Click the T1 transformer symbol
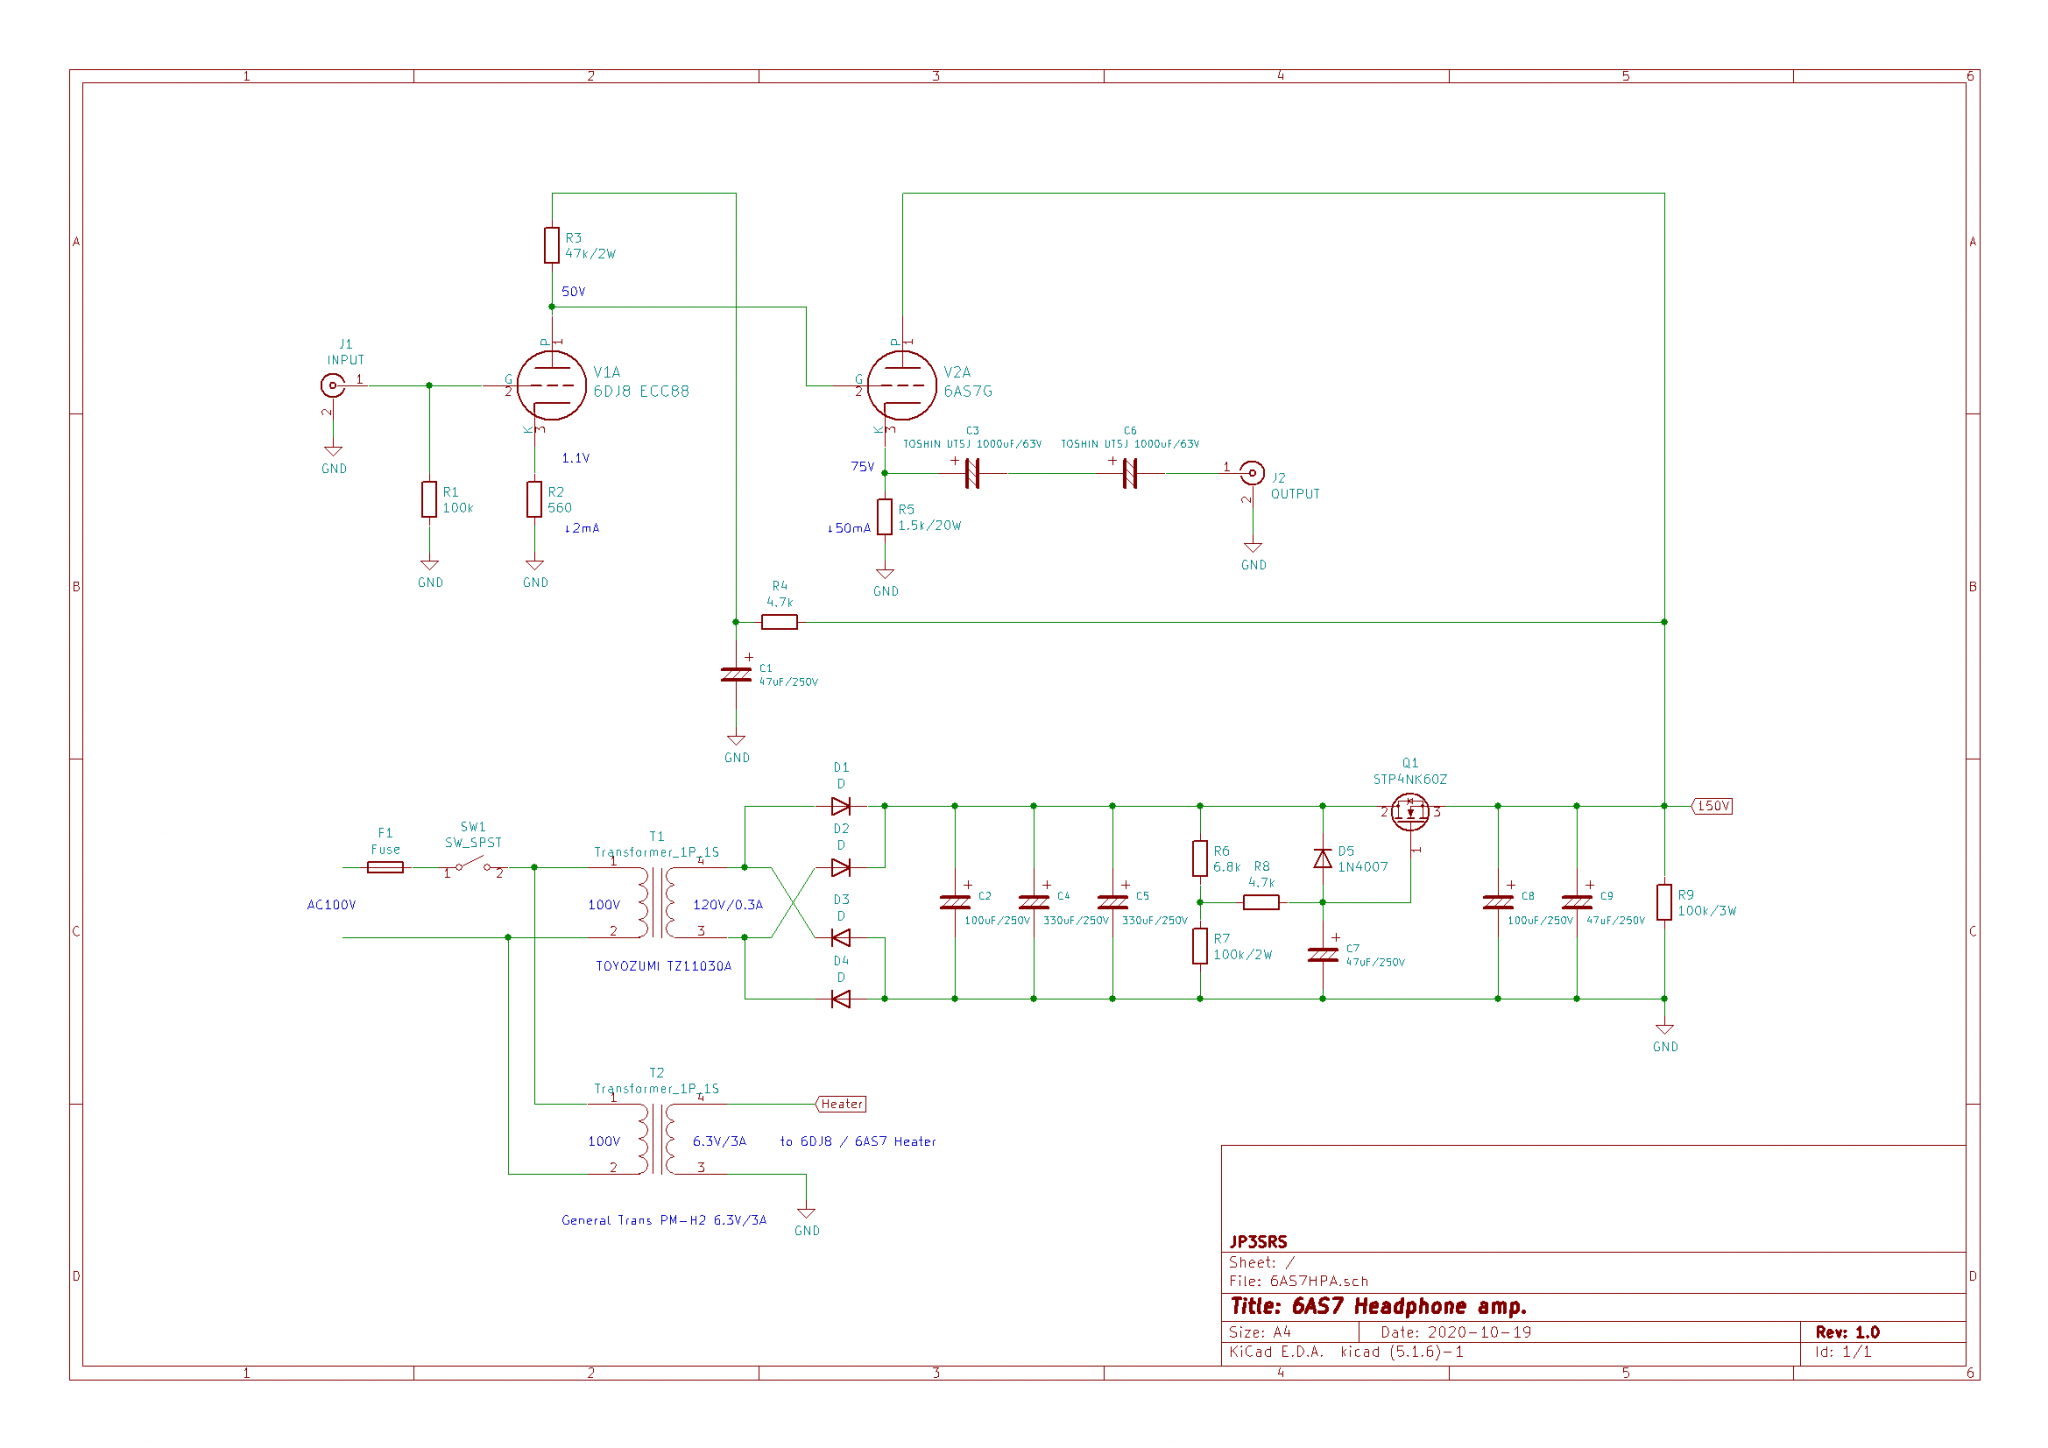This screenshot has width=2048, height=1448. tap(656, 902)
